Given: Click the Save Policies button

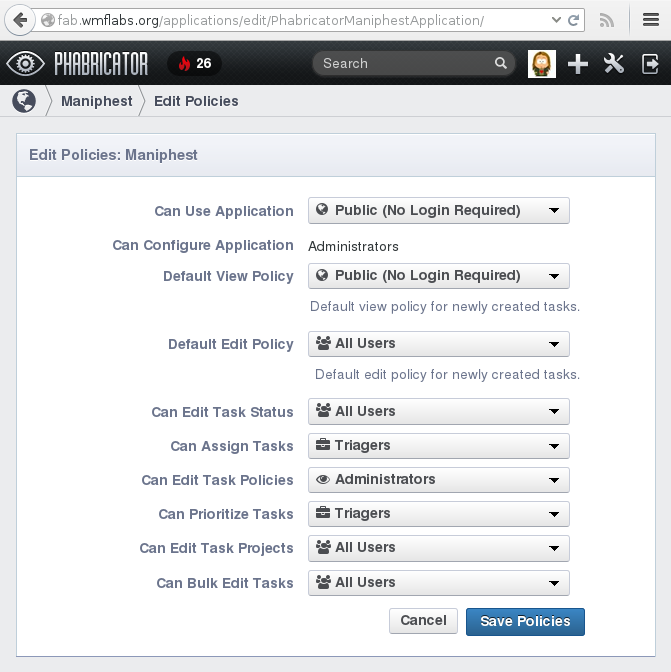Looking at the screenshot, I should pyautogui.click(x=525, y=621).
